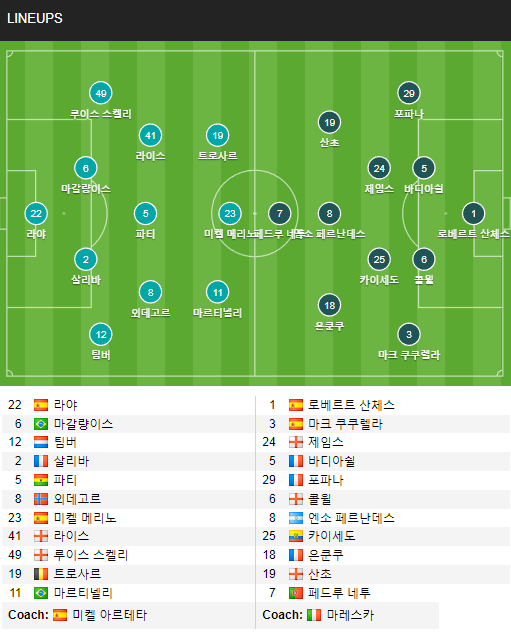
Task: Select player circle 25 카이세도
Action: pos(379,260)
